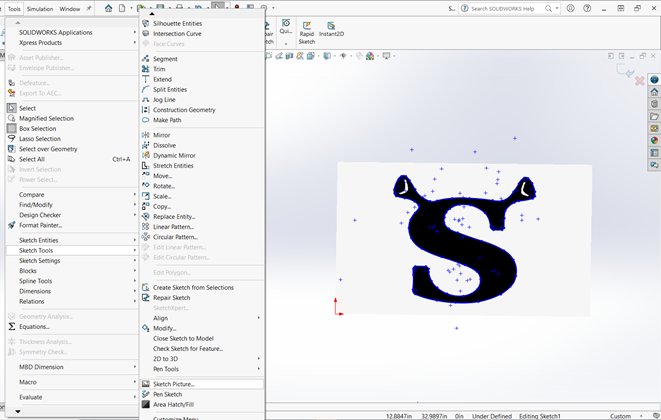Open the Dimensions submenu

(x=72, y=291)
